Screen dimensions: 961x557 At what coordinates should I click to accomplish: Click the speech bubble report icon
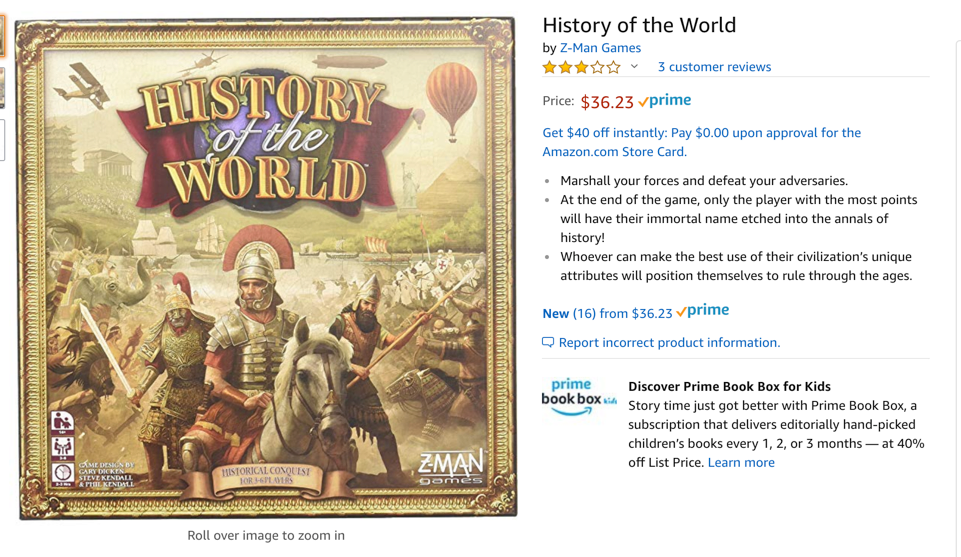[x=548, y=342]
